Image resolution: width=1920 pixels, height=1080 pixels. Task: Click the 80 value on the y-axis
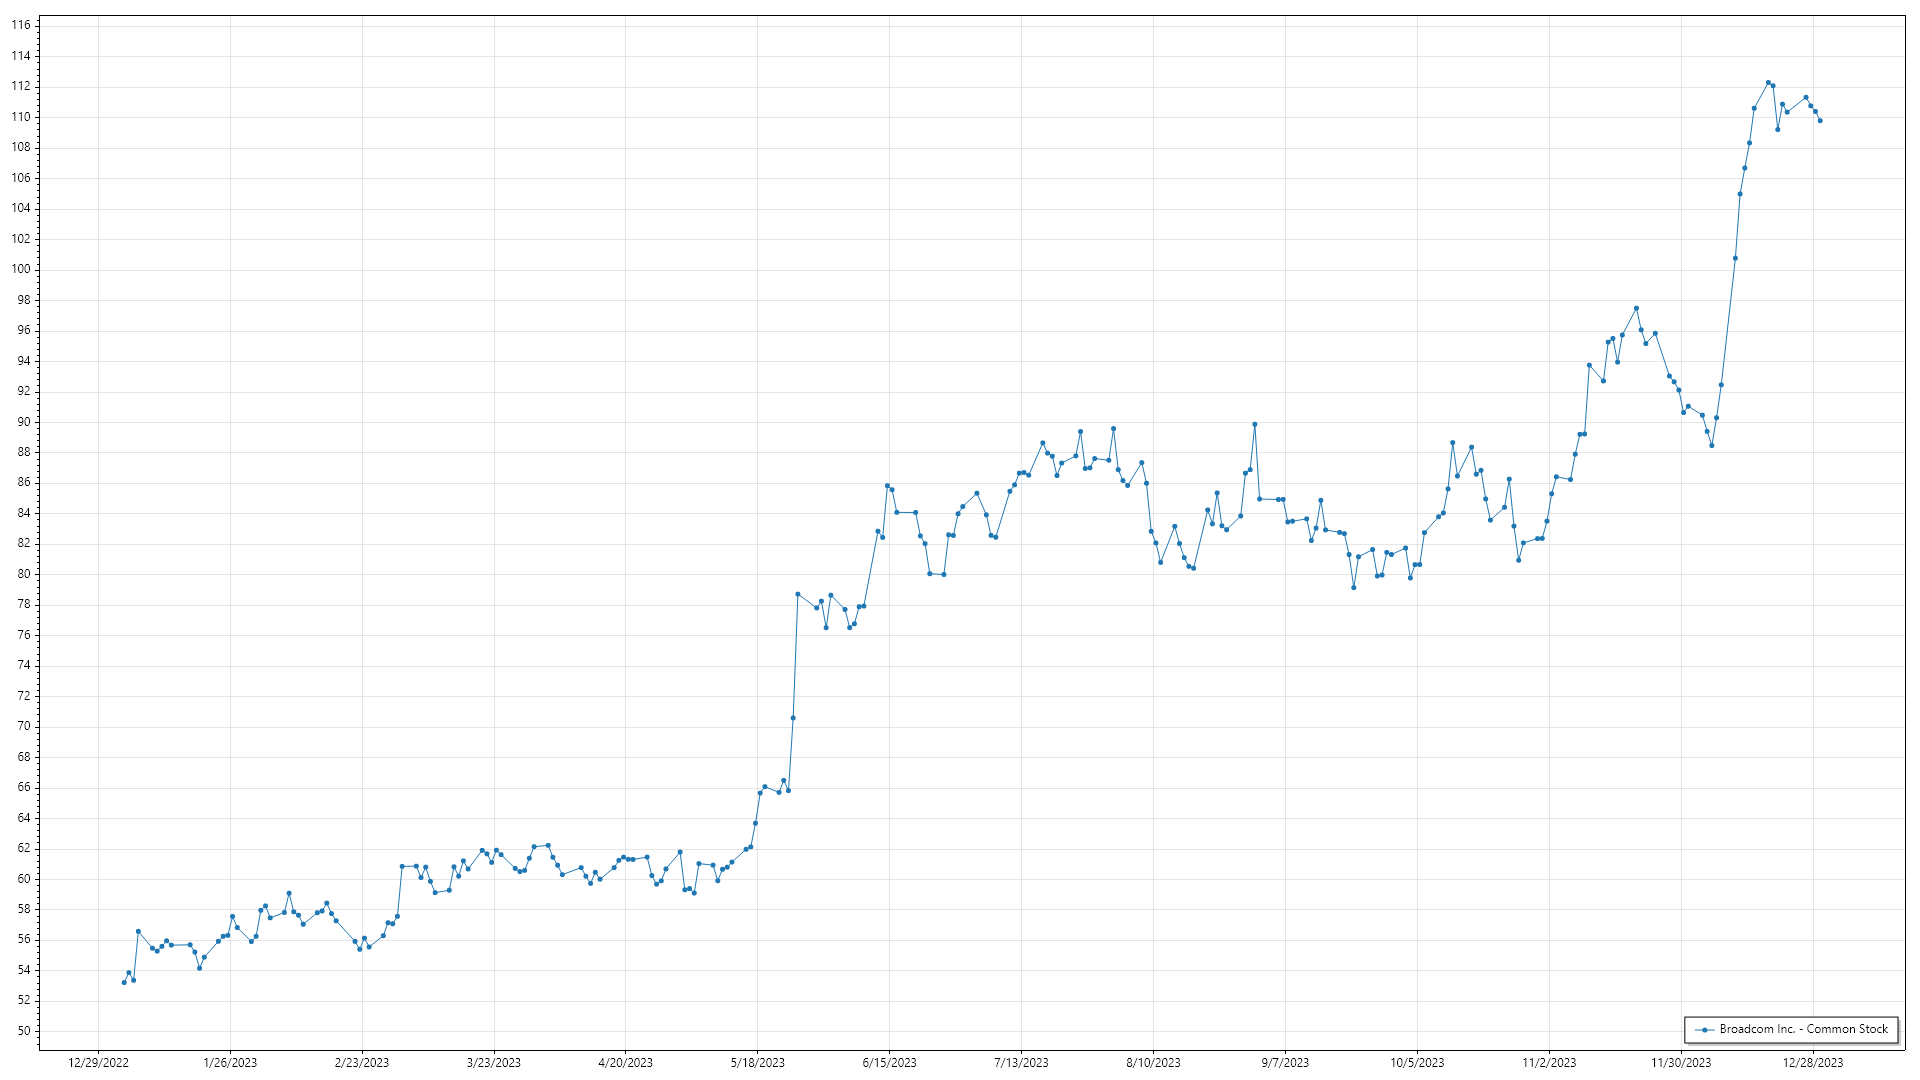click(x=24, y=574)
